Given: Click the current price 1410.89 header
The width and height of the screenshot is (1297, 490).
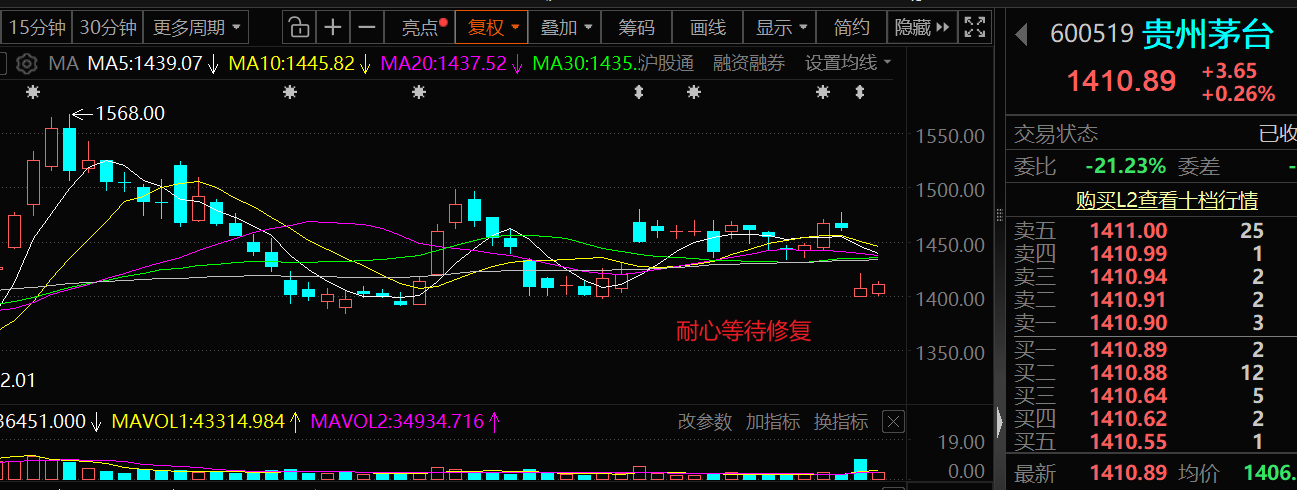Looking at the screenshot, I should (1122, 81).
